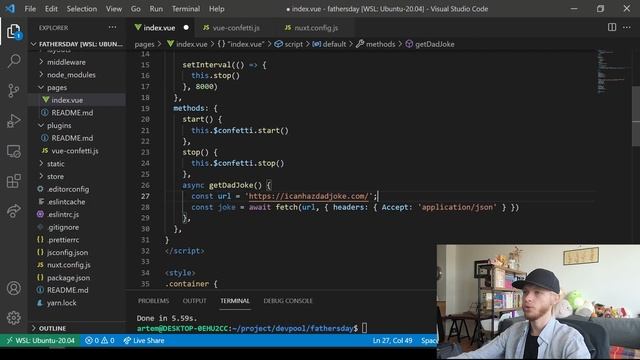Image resolution: width=640 pixels, height=360 pixels.
Task: Expand the middleware folder
Action: [x=77, y=62]
